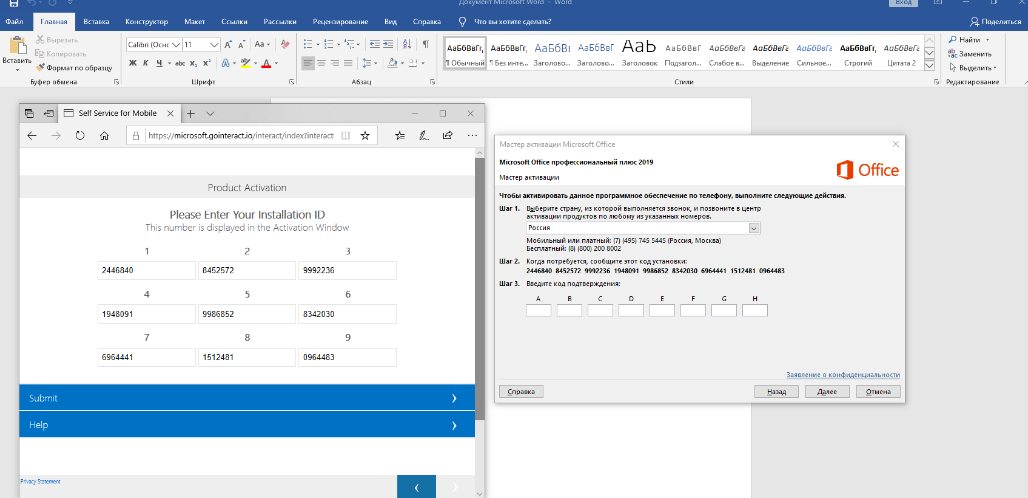The height and width of the screenshot is (498, 1028).
Task: Click Отмена in Office activation wizard
Action: point(878,392)
